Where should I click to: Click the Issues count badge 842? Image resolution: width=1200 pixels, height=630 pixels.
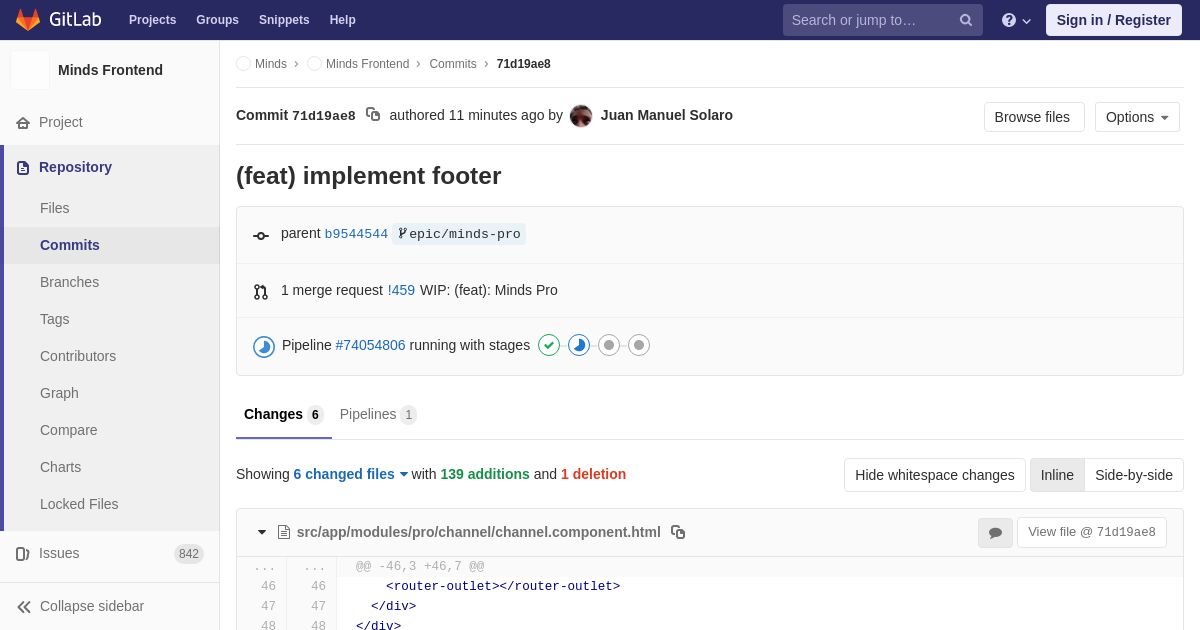click(189, 554)
